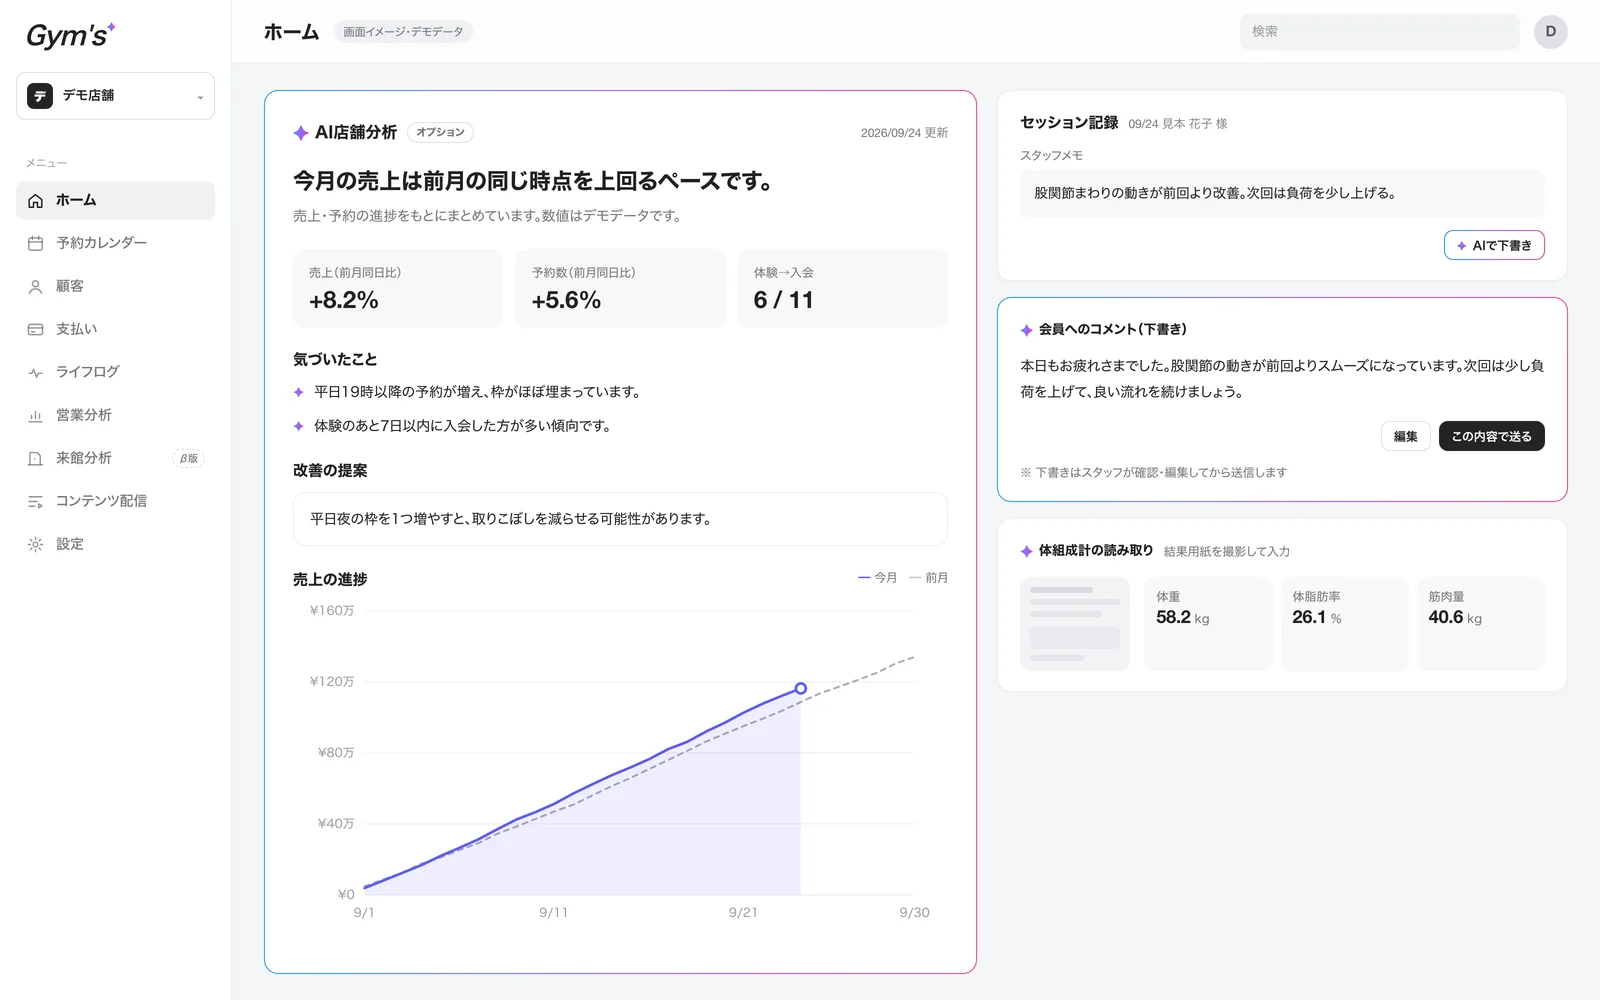Click the 2026/09/24 更新 timestamp

[904, 133]
